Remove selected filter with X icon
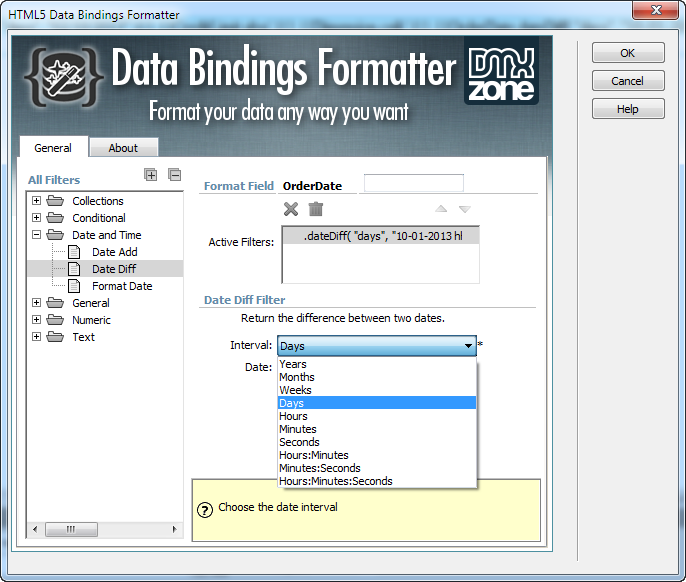The height and width of the screenshot is (582, 686). 291,209
